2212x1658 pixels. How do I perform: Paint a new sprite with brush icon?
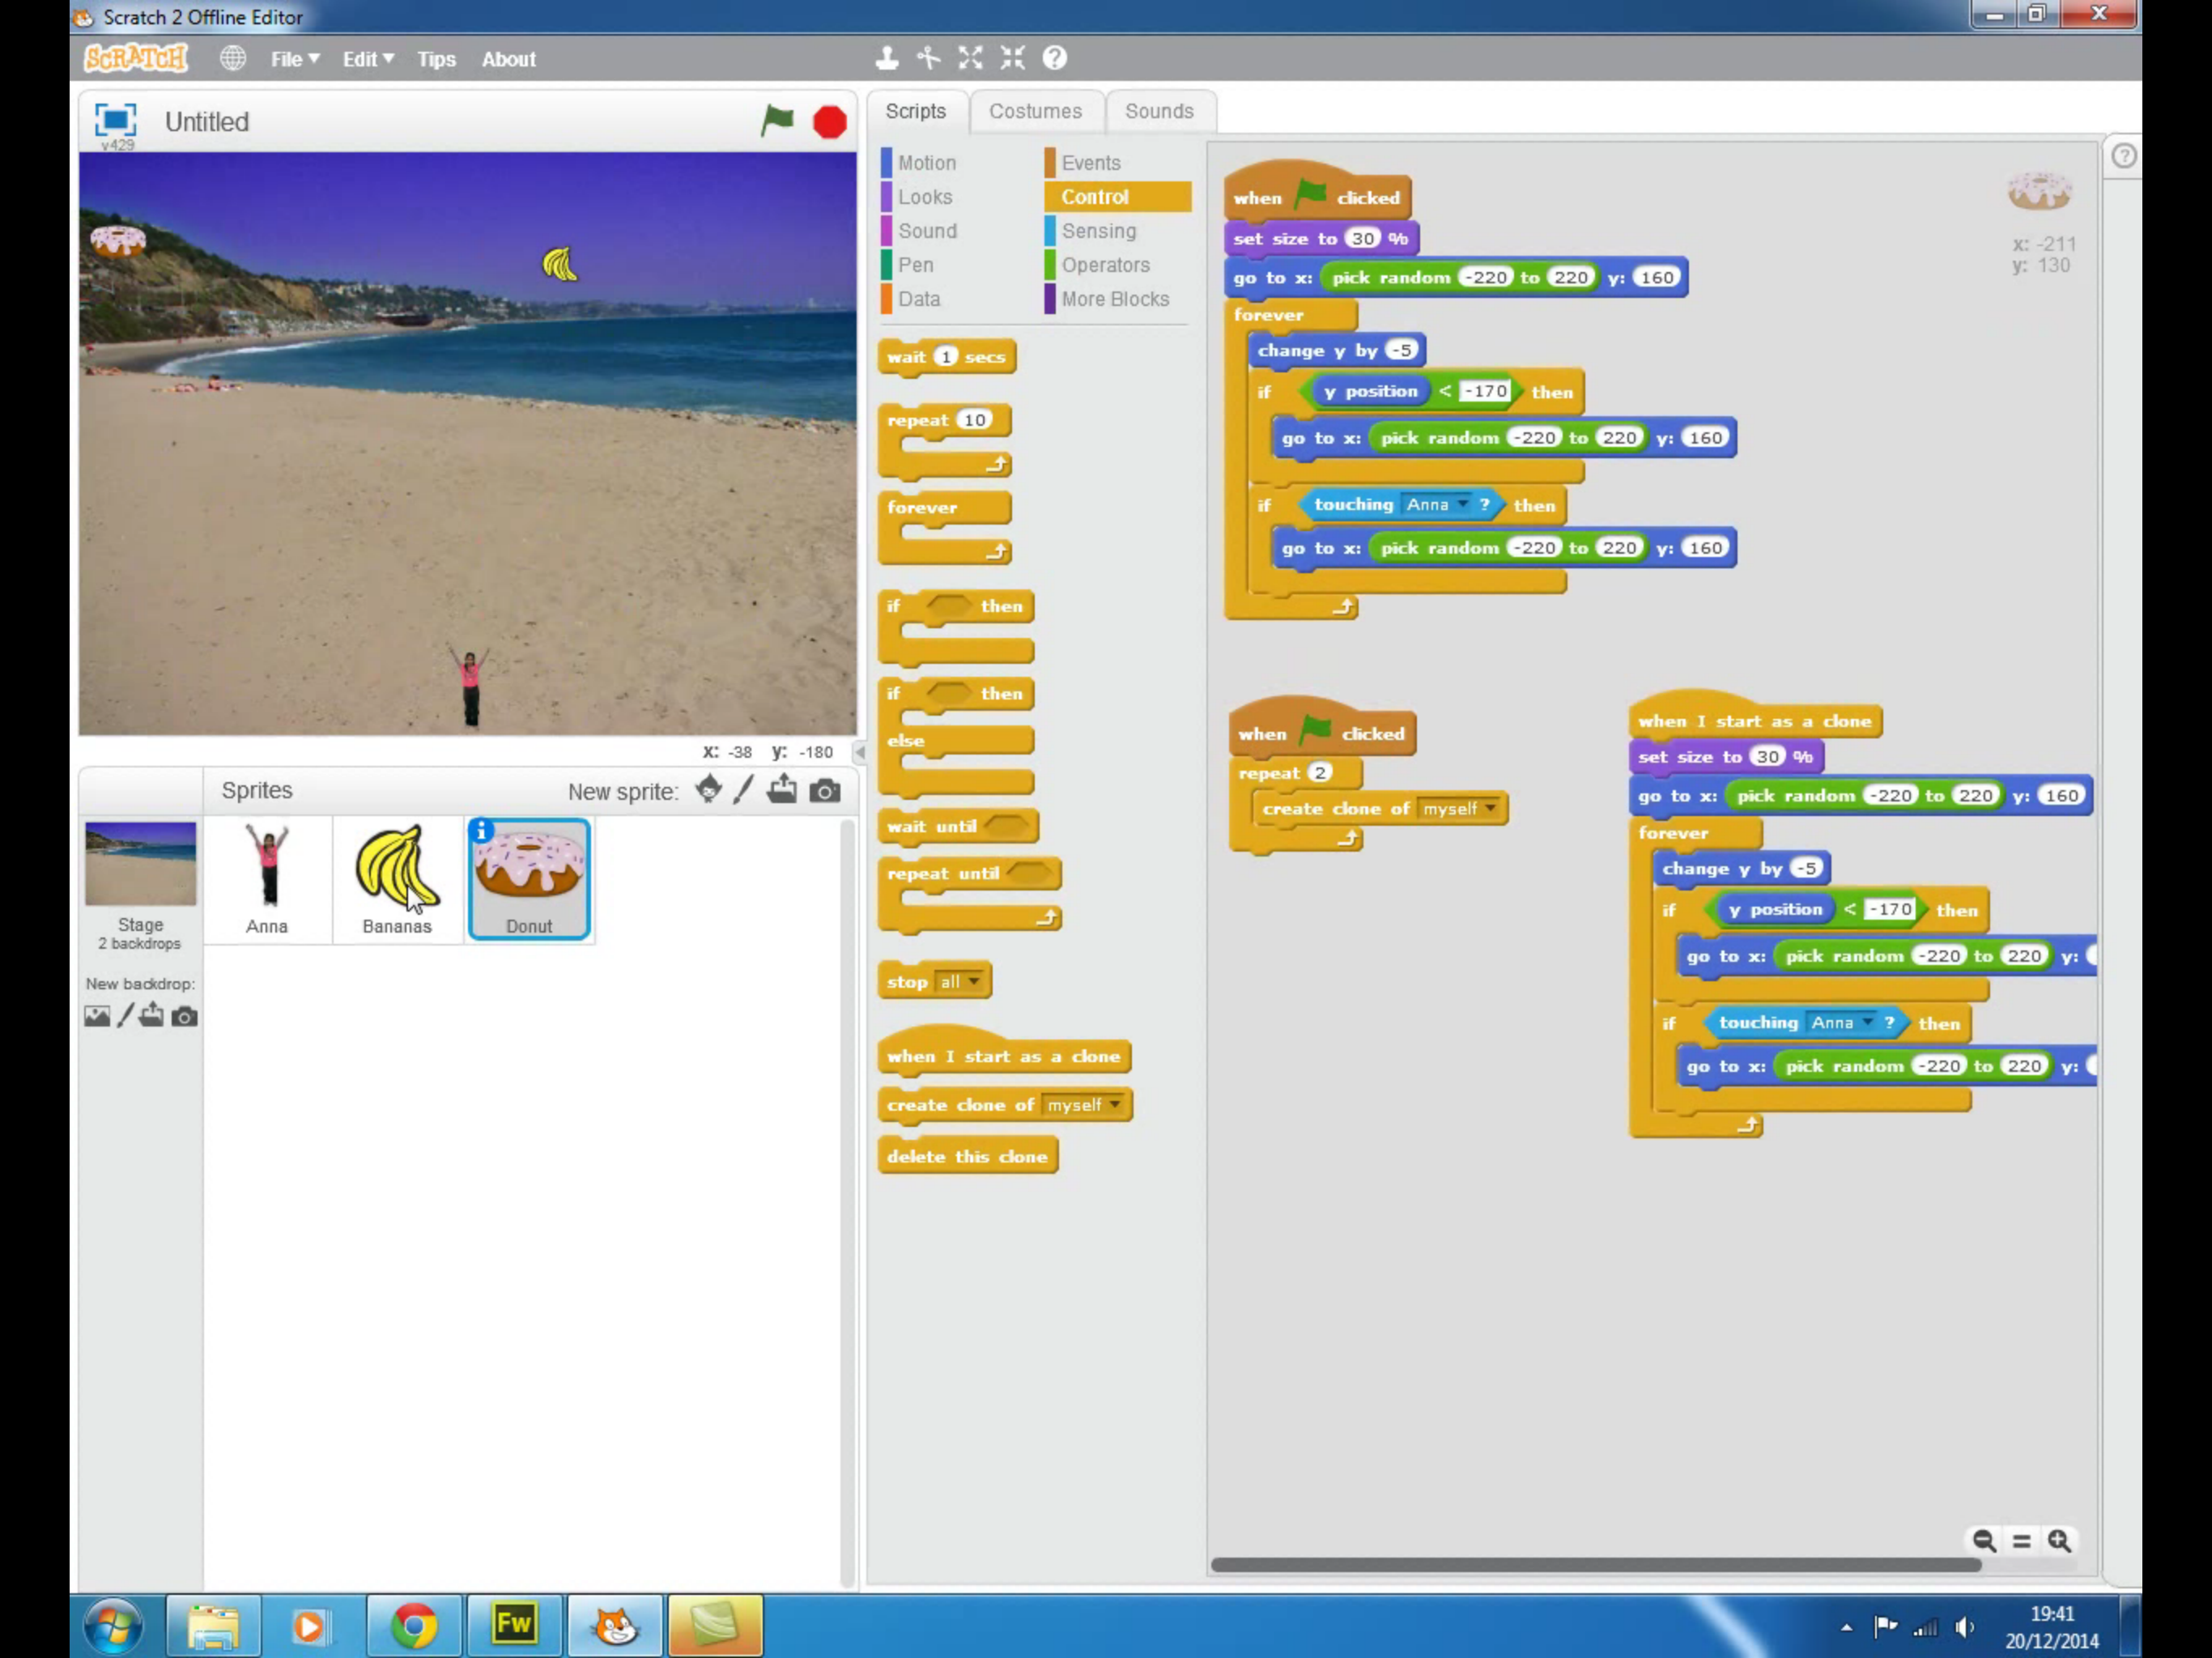[x=743, y=790]
